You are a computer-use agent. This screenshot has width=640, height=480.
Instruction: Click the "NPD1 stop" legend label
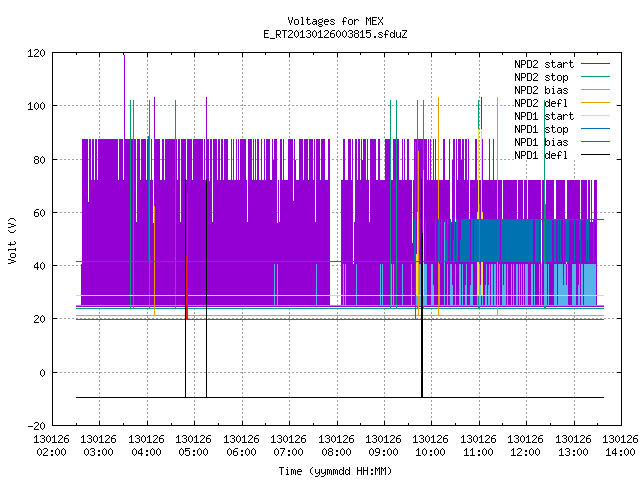click(x=541, y=129)
